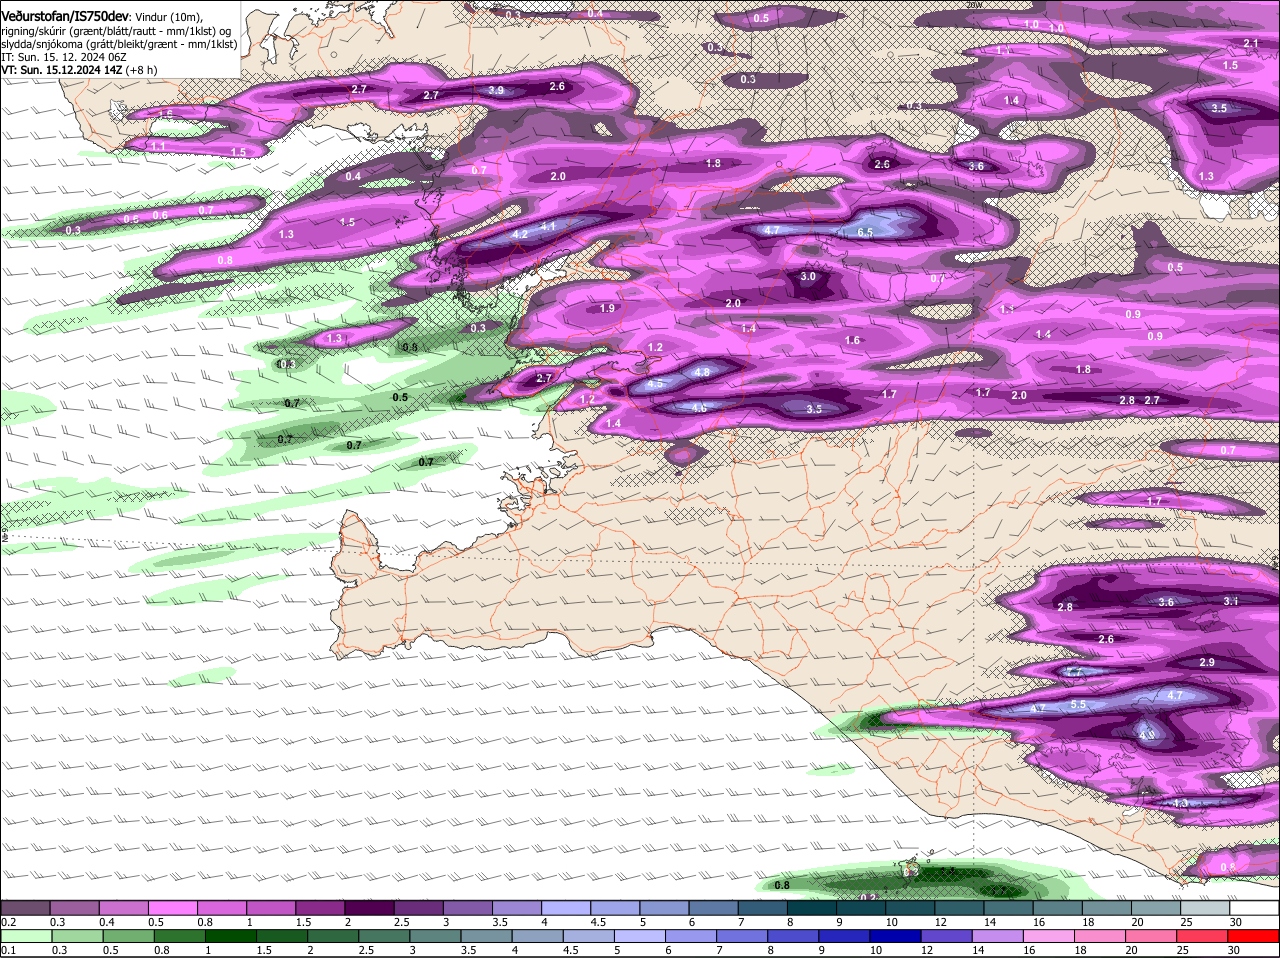The width and height of the screenshot is (1280, 958).
Task: Click the 0.2 label on the purple scale
Action: 8,922
